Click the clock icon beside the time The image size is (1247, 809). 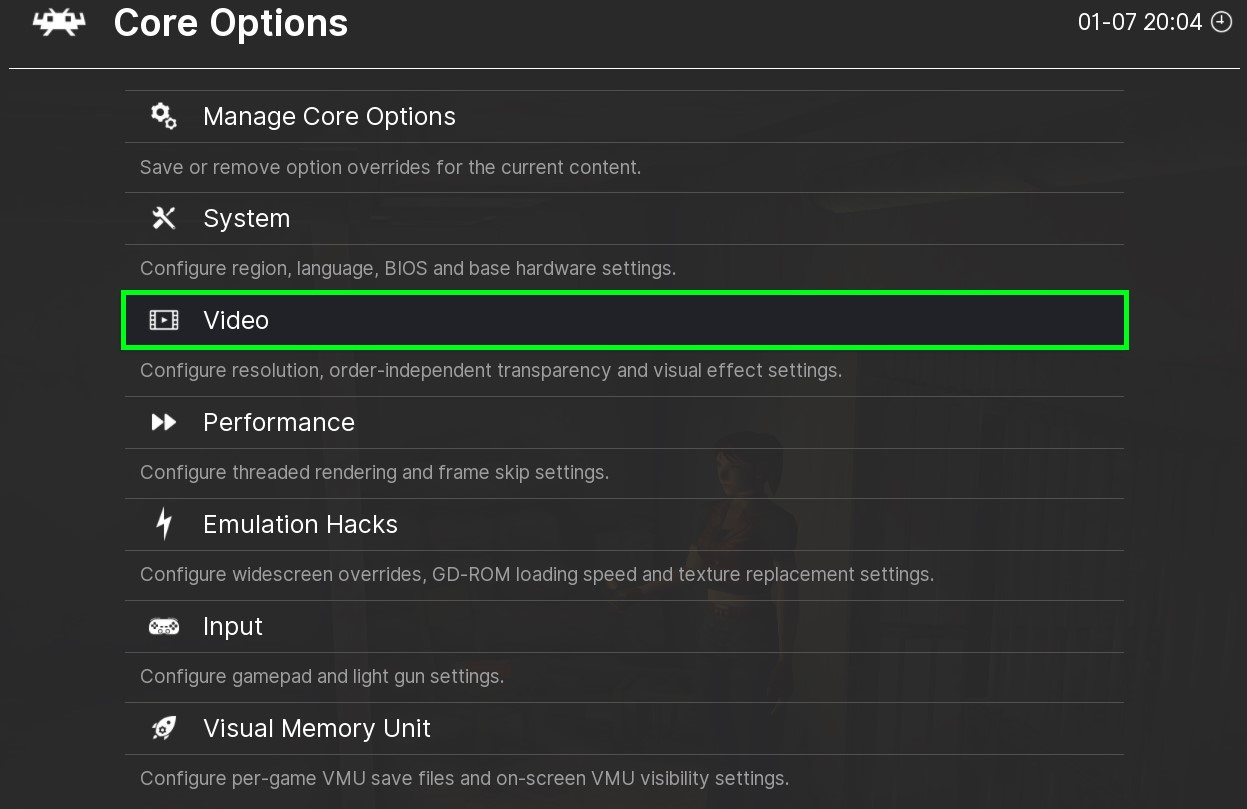pos(1221,22)
